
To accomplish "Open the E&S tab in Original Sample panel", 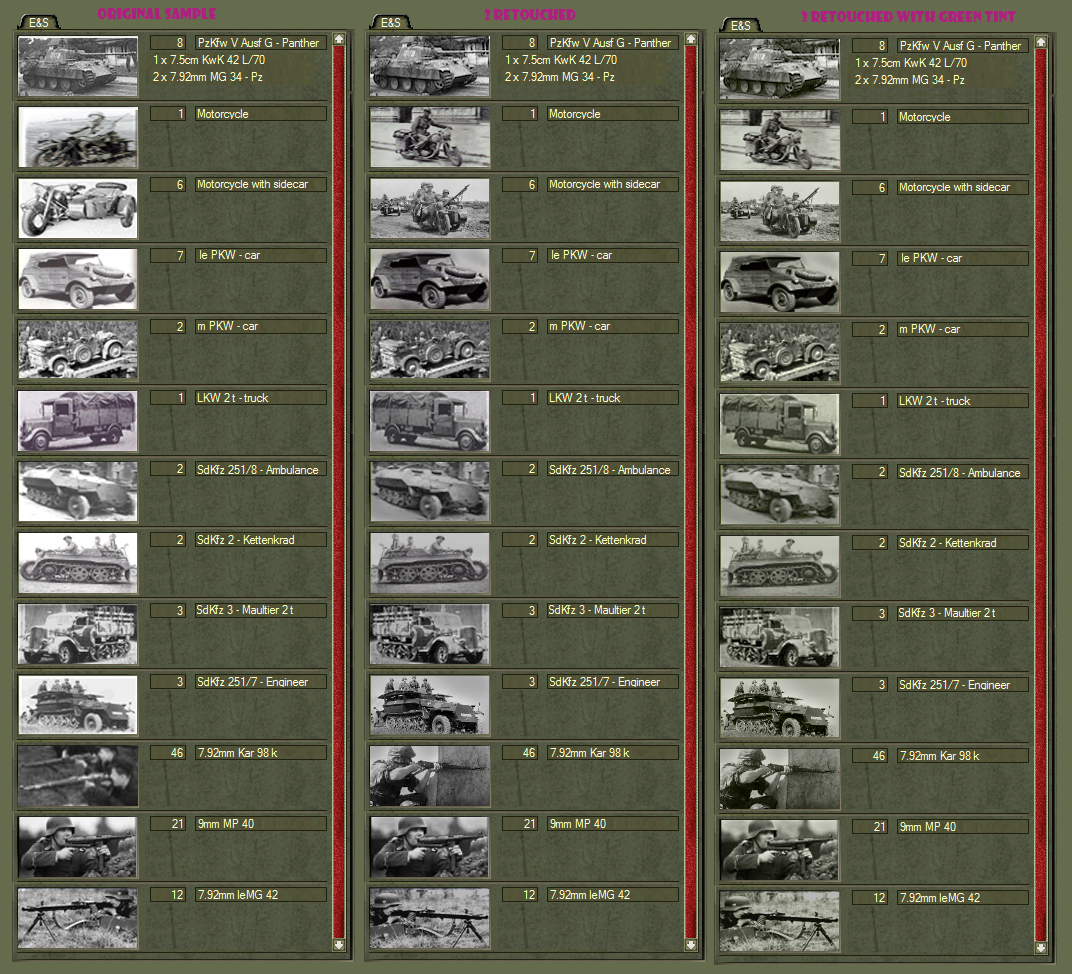I will pyautogui.click(x=38, y=23).
